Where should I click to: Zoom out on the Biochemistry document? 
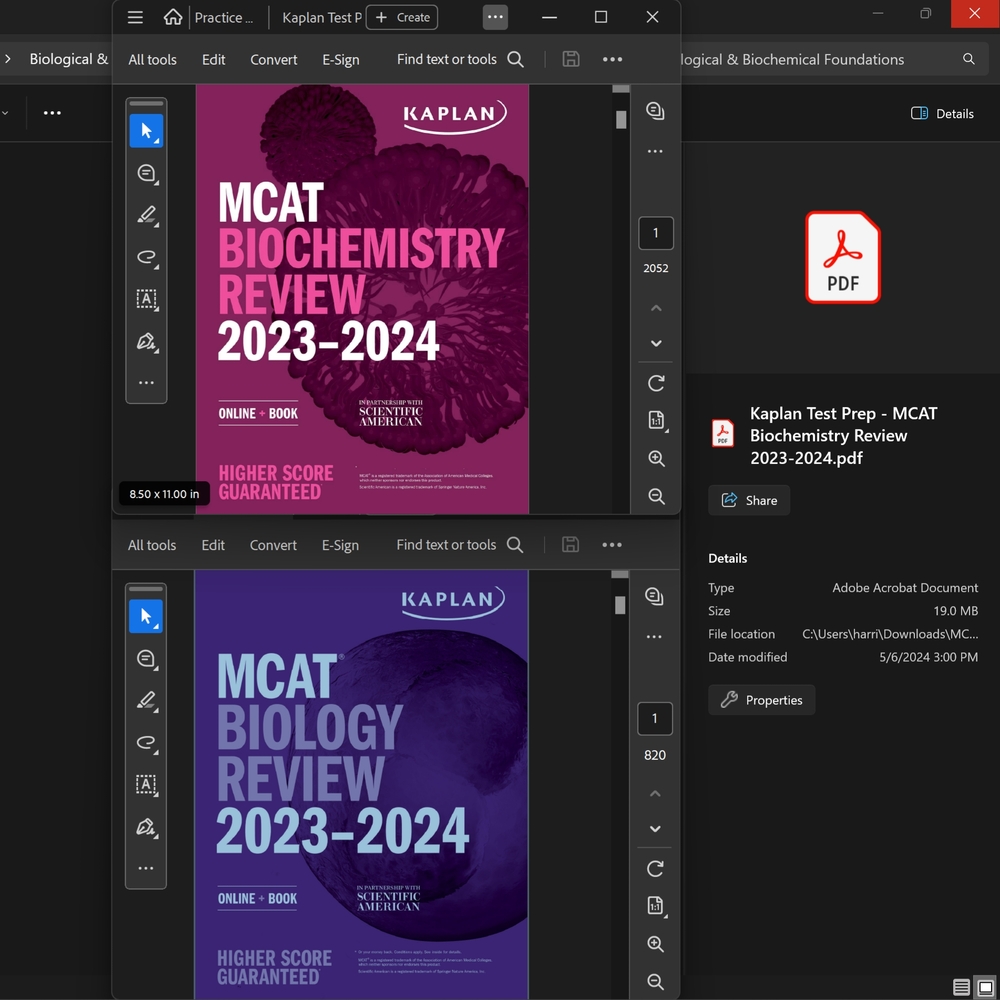coord(656,497)
